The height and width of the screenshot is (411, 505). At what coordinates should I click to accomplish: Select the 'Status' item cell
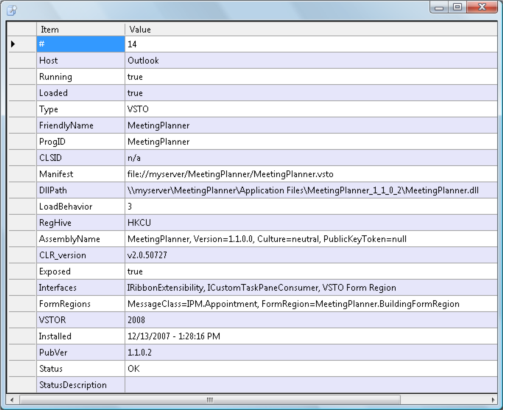pyautogui.click(x=81, y=369)
